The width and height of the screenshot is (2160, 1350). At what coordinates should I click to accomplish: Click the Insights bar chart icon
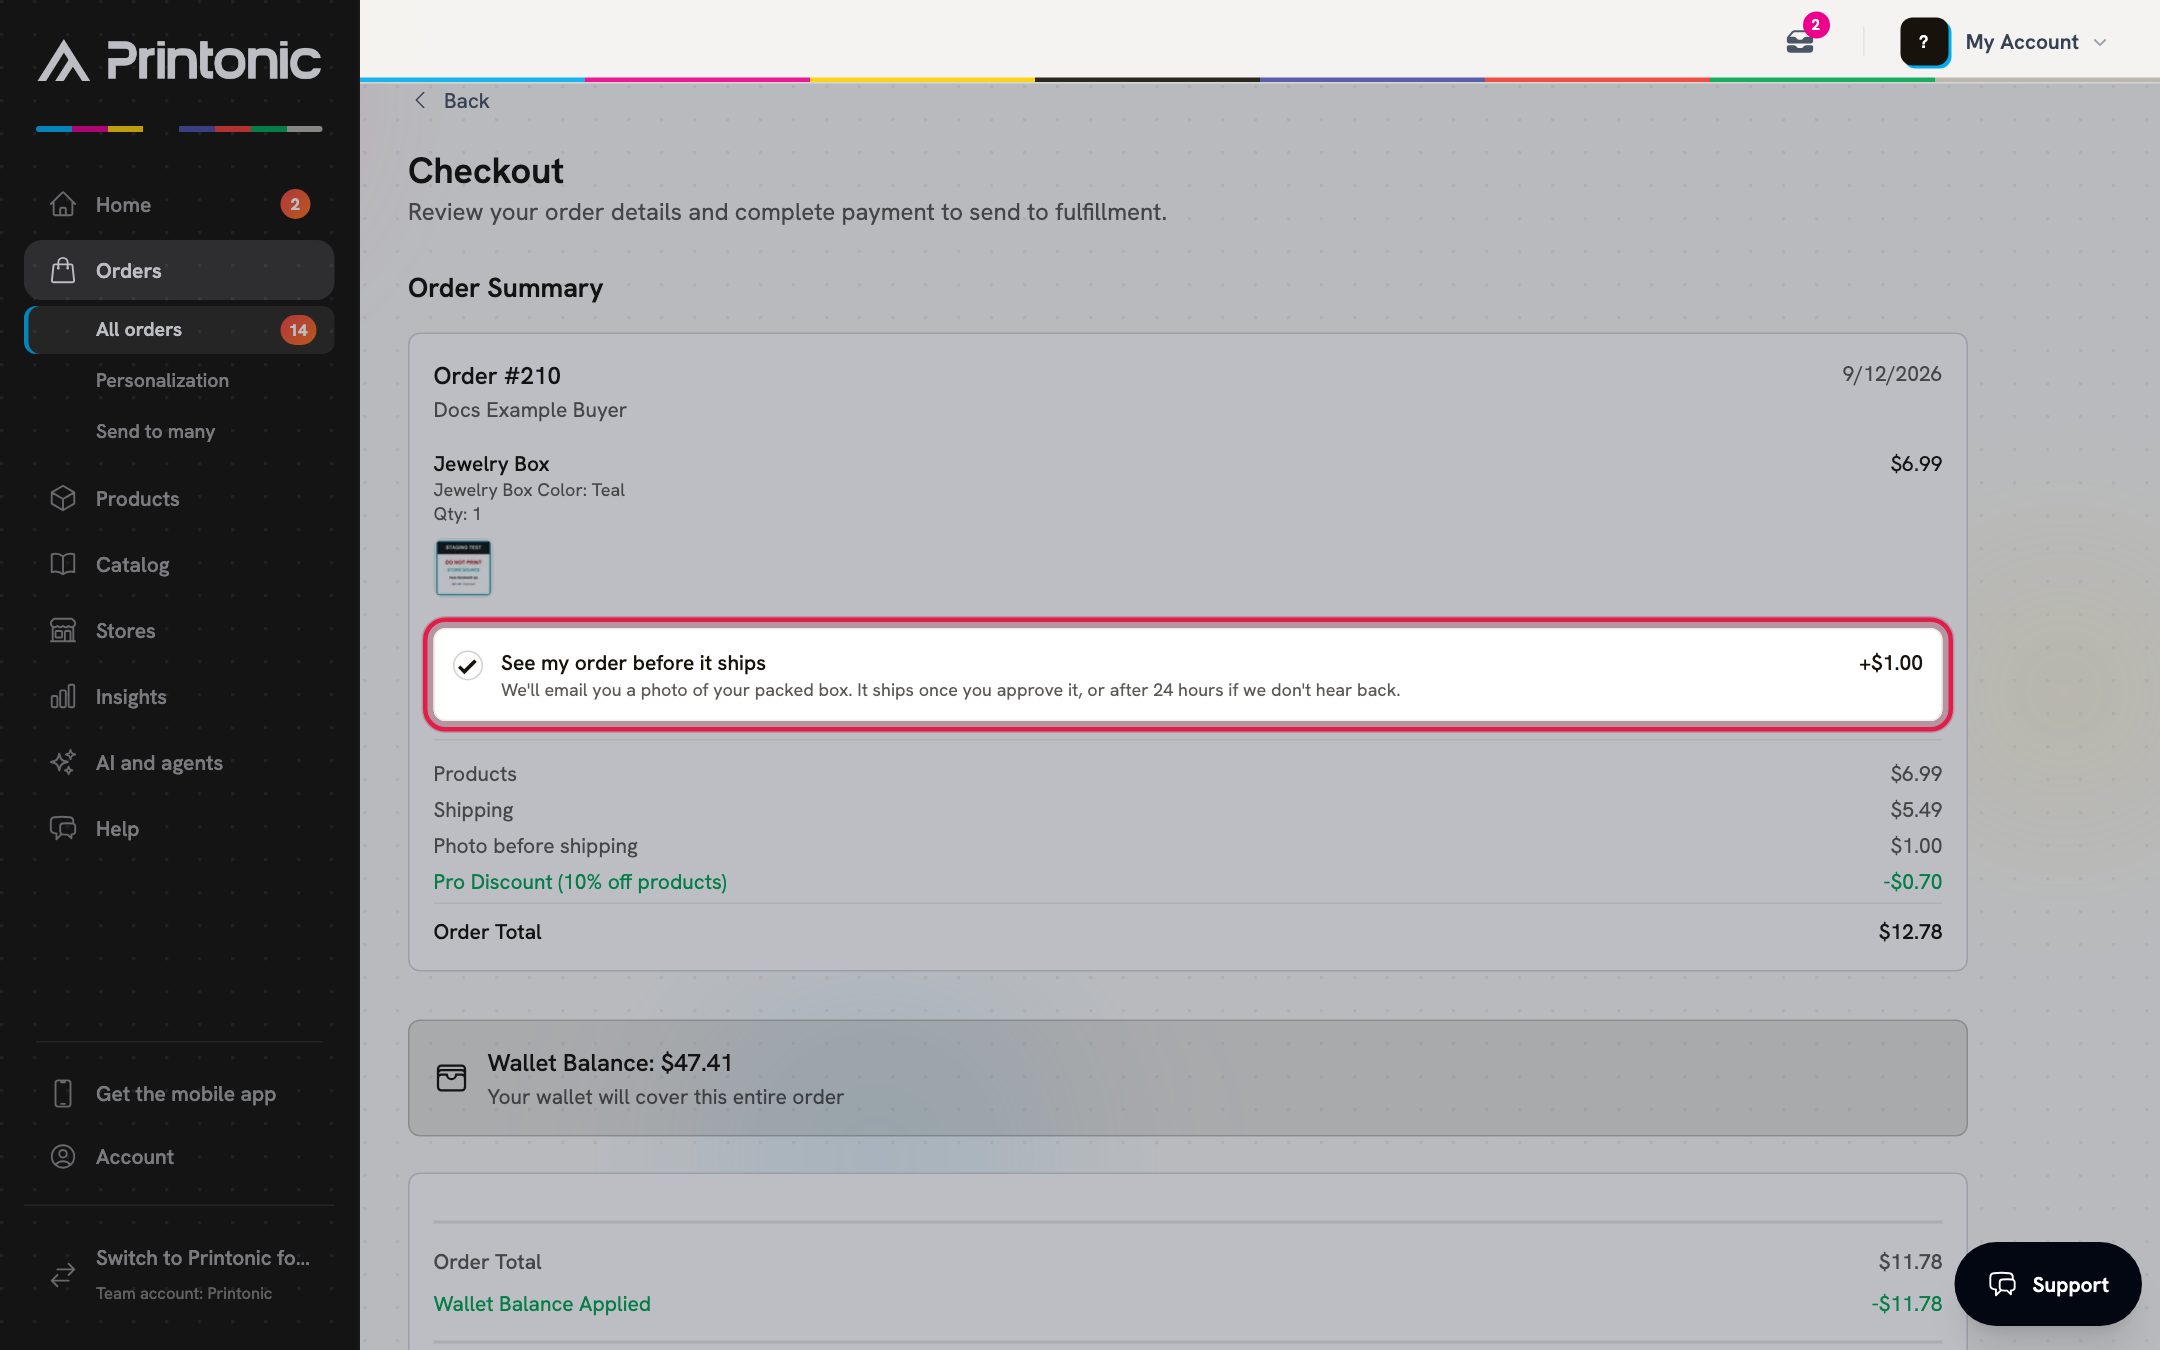coord(63,696)
